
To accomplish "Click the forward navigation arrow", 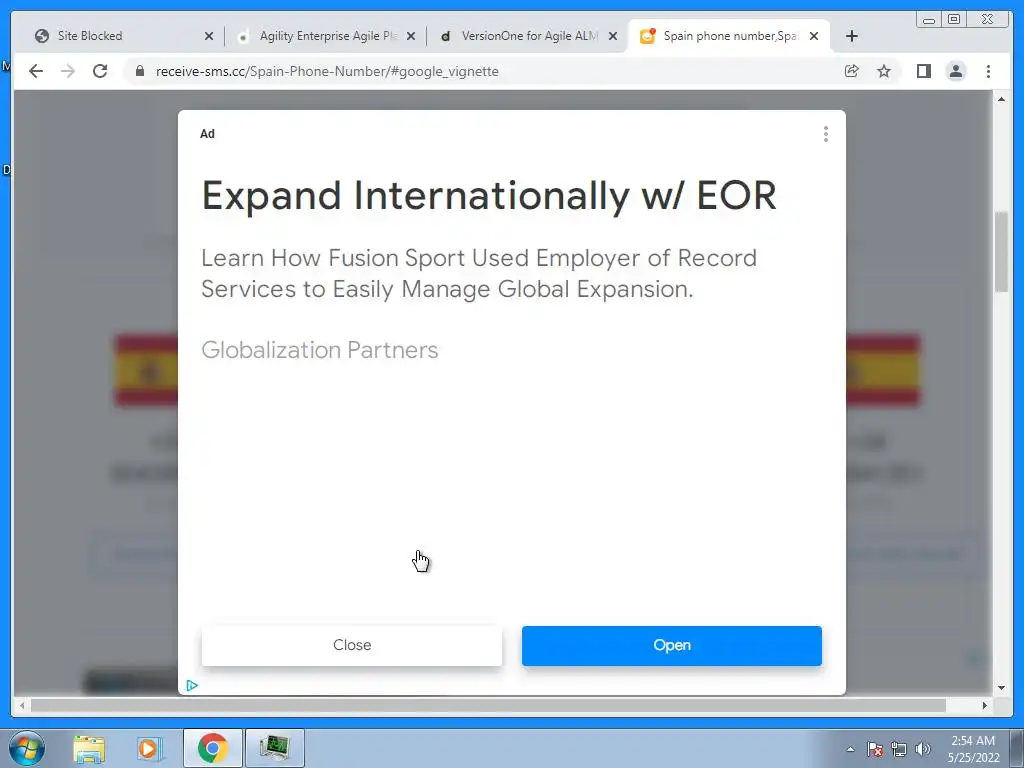I will (68, 71).
